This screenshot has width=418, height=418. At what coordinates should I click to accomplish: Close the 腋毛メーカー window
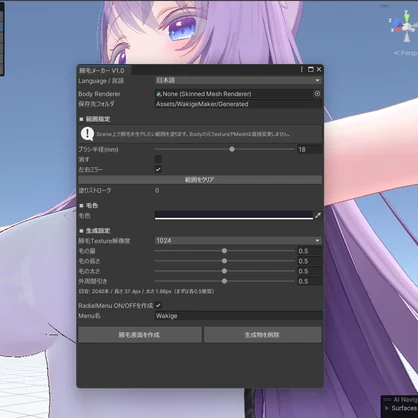point(319,69)
